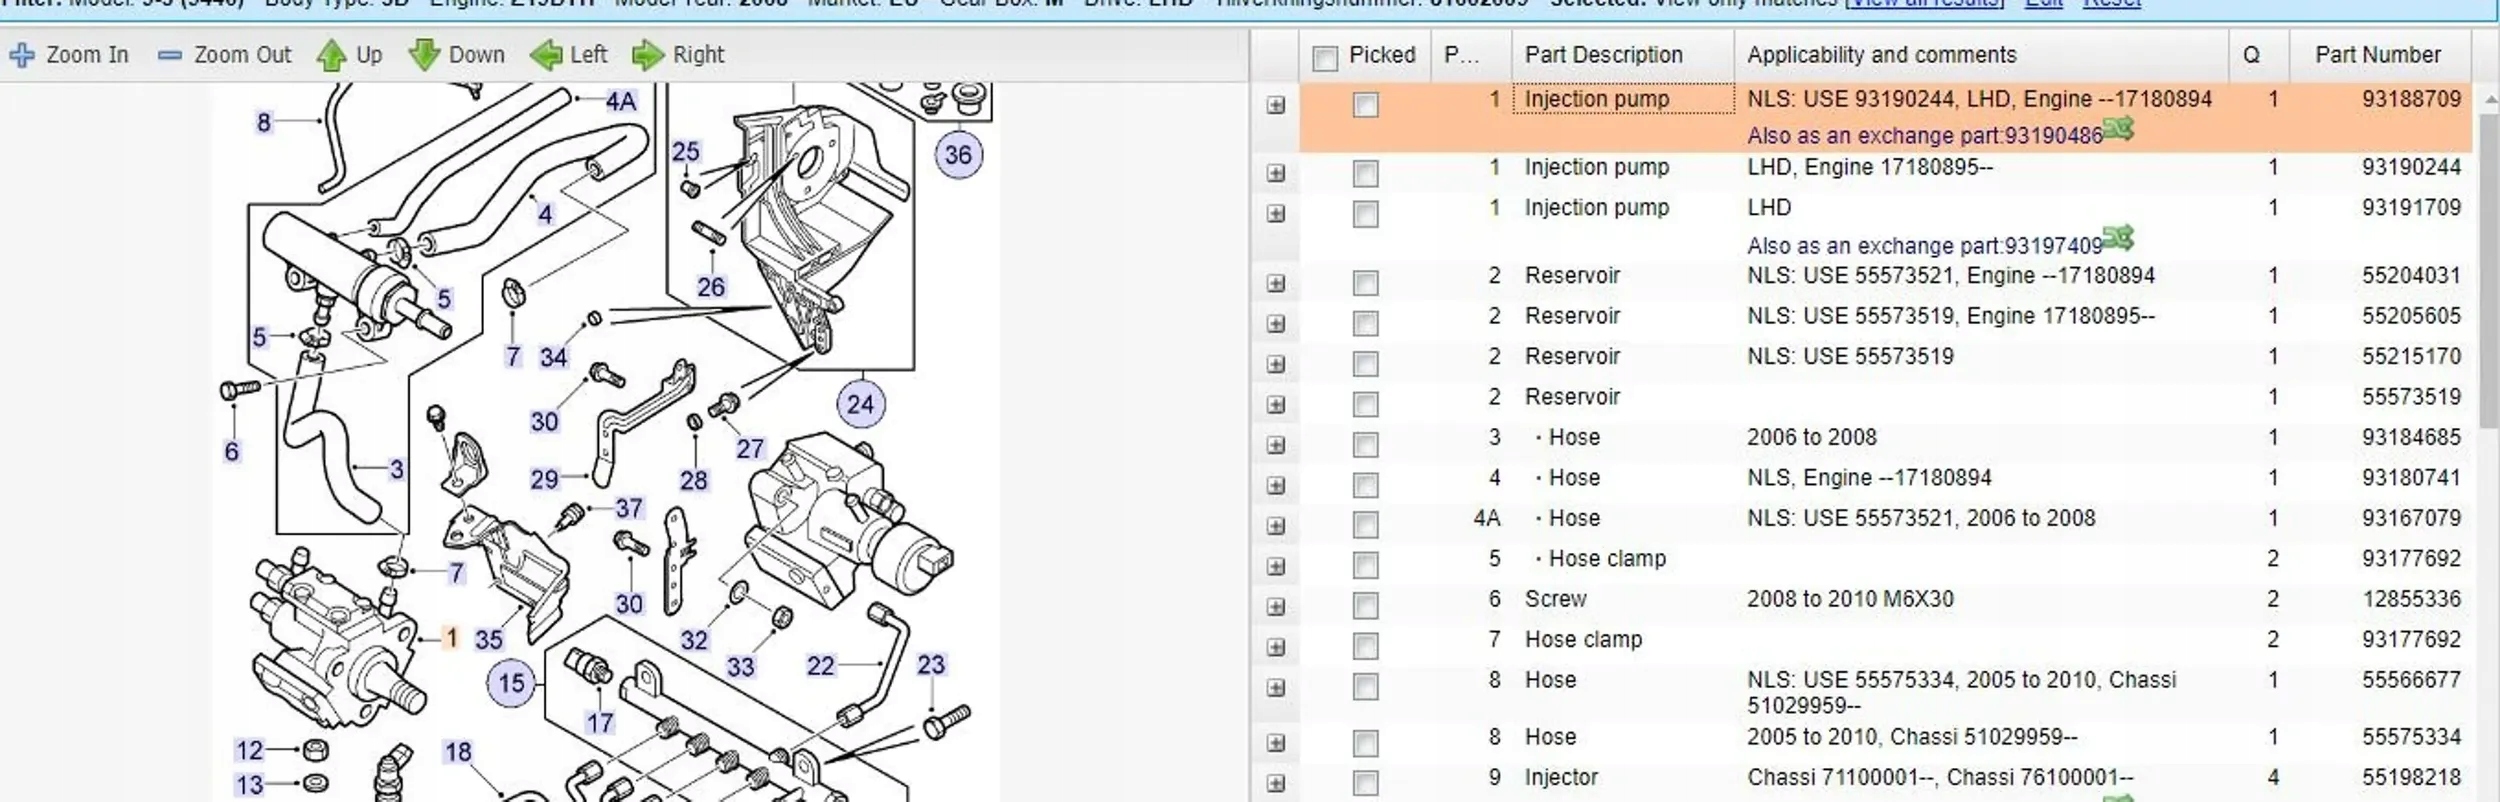The width and height of the screenshot is (2500, 802).
Task: Select callout 26 on the diagram
Action: (711, 287)
